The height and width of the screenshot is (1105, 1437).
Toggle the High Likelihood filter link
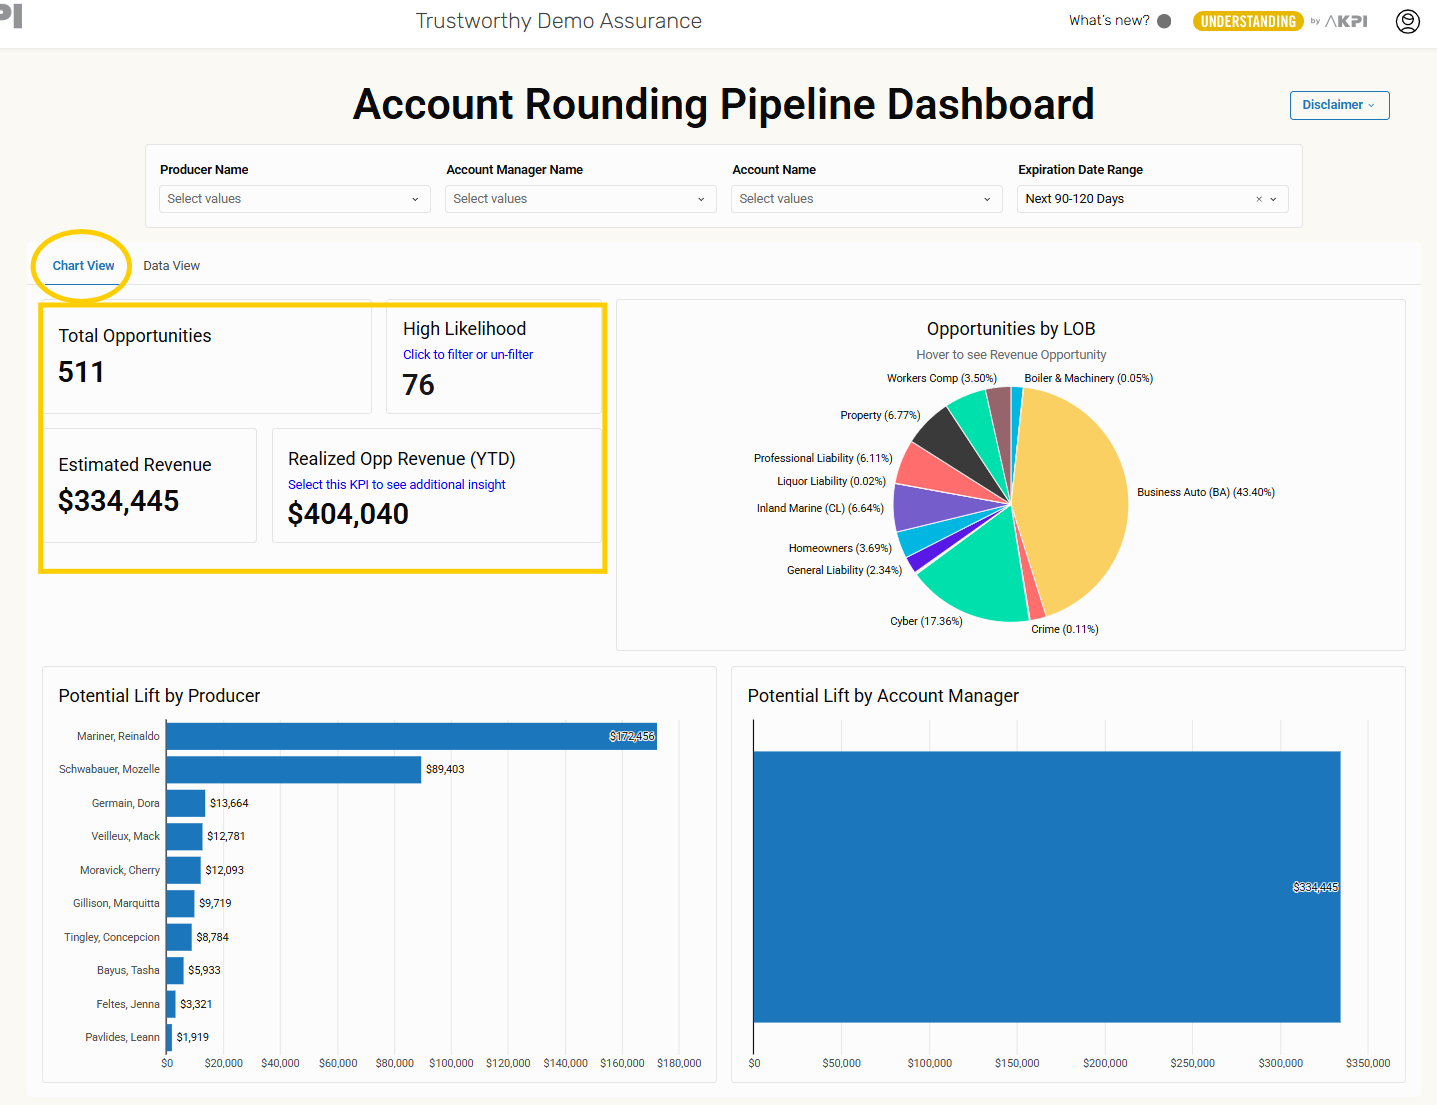468,355
